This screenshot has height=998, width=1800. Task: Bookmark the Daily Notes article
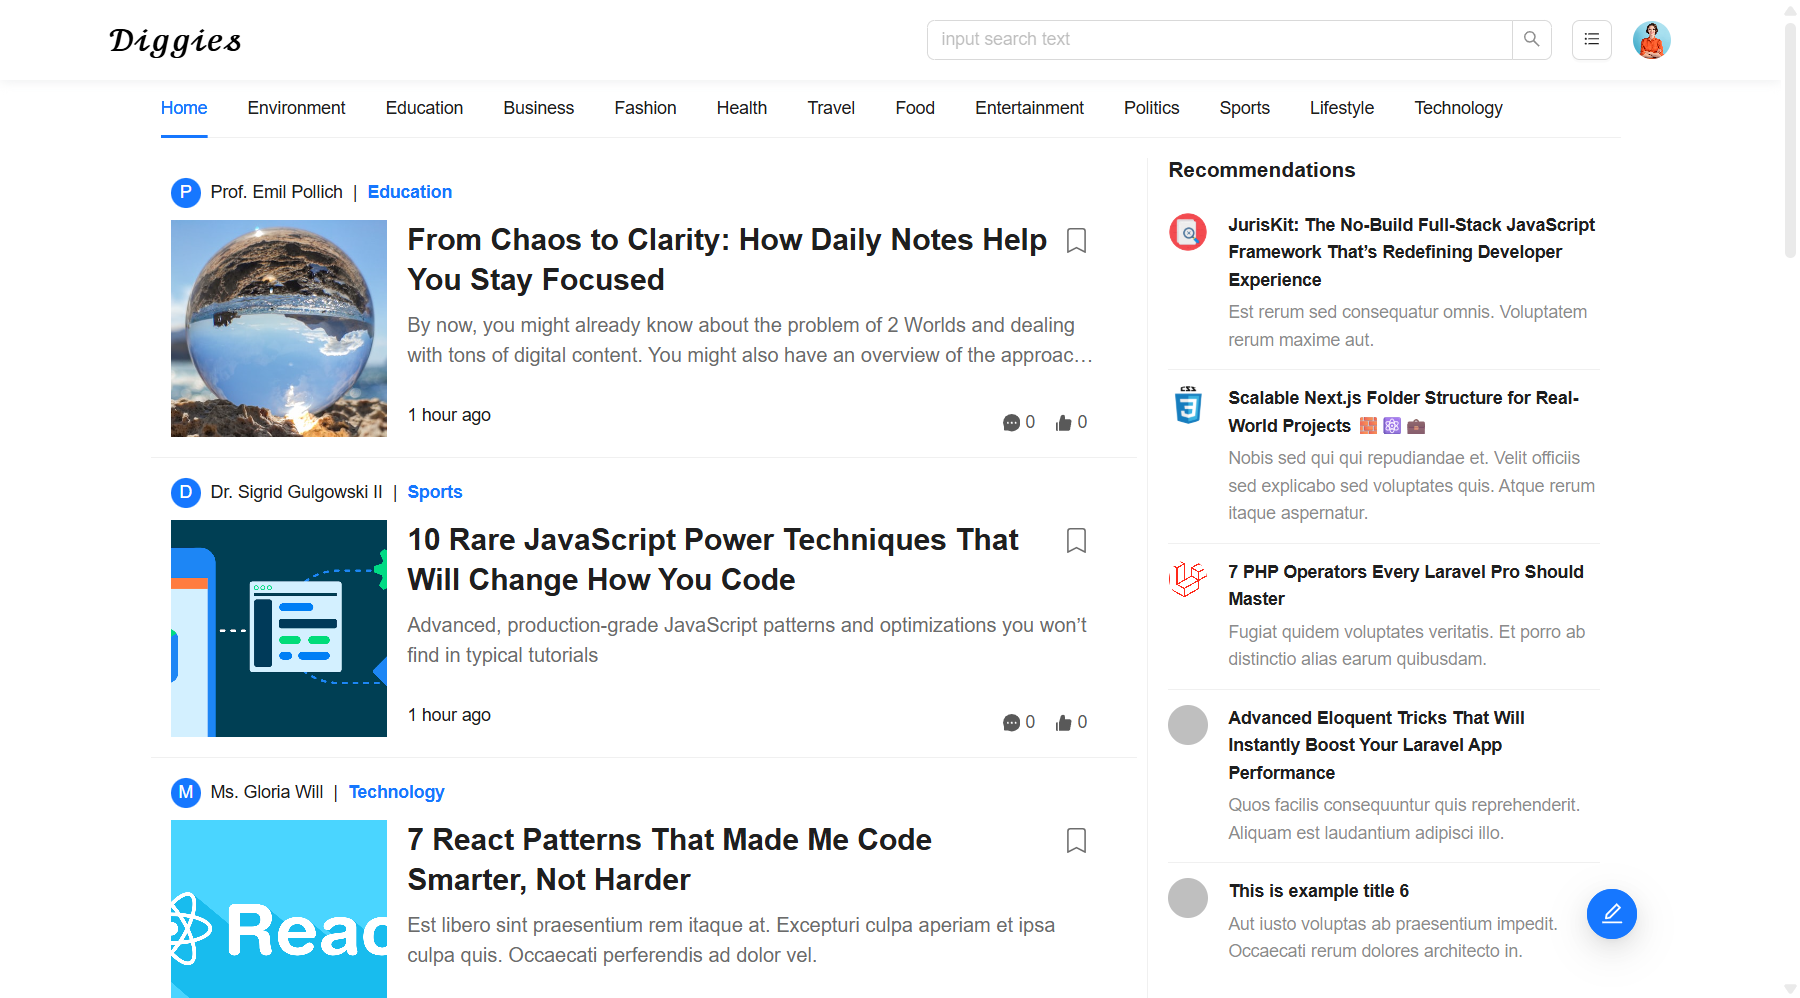[x=1076, y=241]
